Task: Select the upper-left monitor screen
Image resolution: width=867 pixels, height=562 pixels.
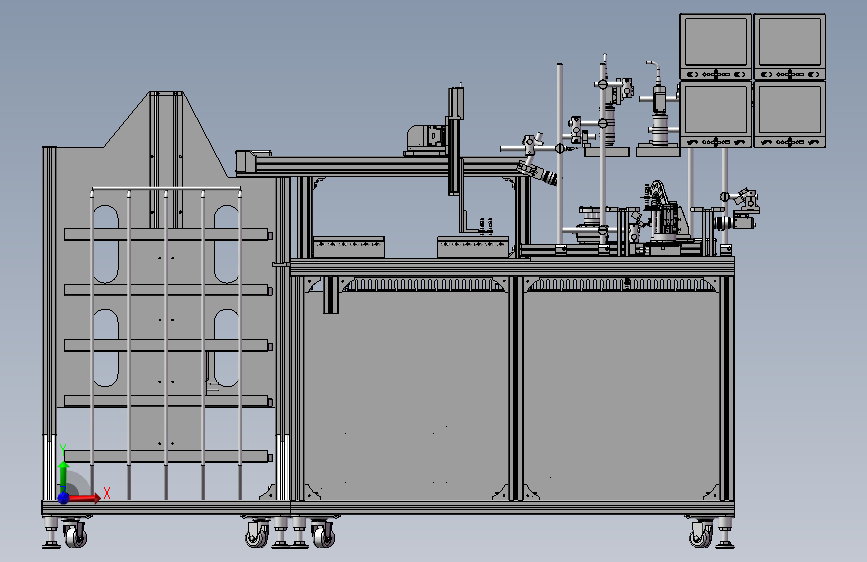Action: coord(715,42)
